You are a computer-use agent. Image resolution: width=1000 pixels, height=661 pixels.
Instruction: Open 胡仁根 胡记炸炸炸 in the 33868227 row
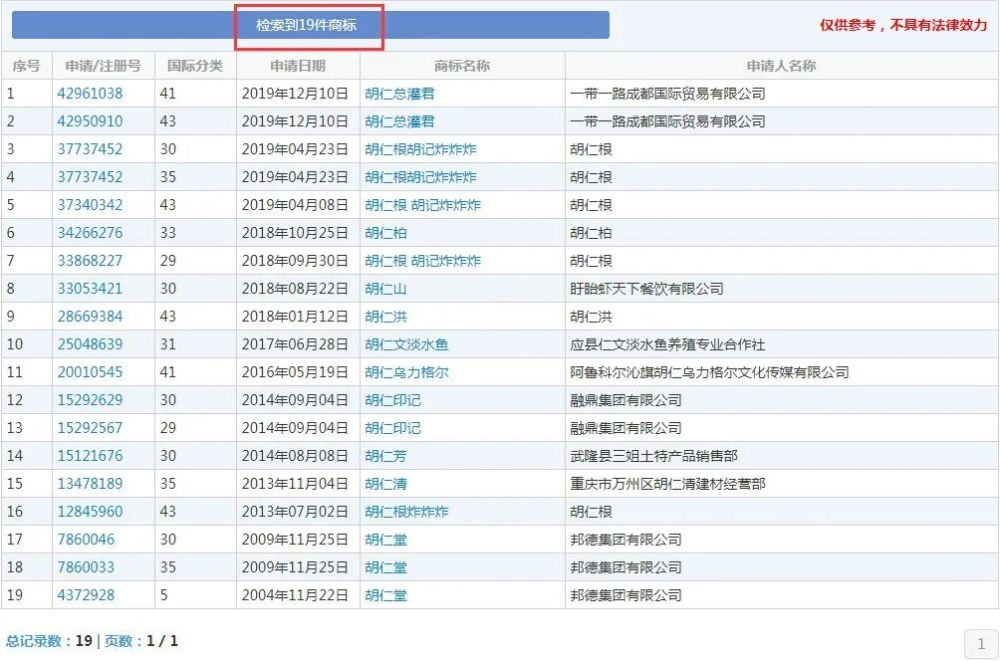click(x=423, y=260)
